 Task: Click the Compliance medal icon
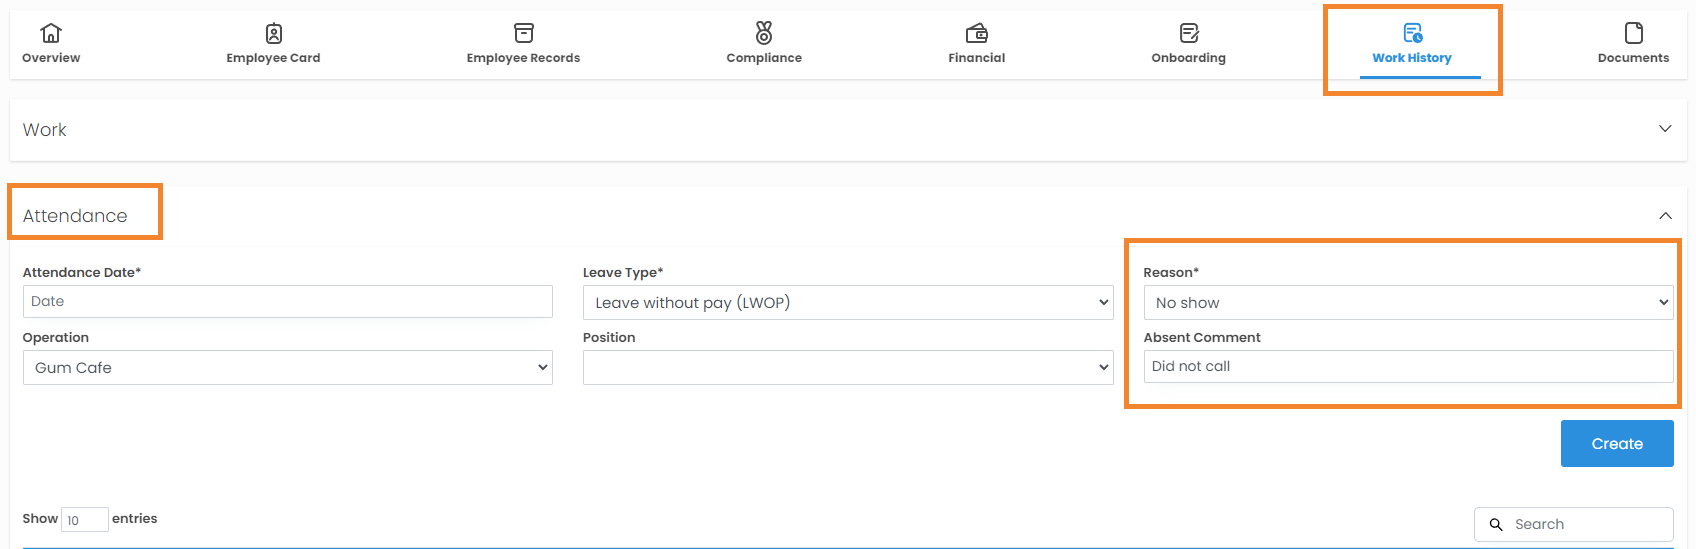(x=764, y=33)
